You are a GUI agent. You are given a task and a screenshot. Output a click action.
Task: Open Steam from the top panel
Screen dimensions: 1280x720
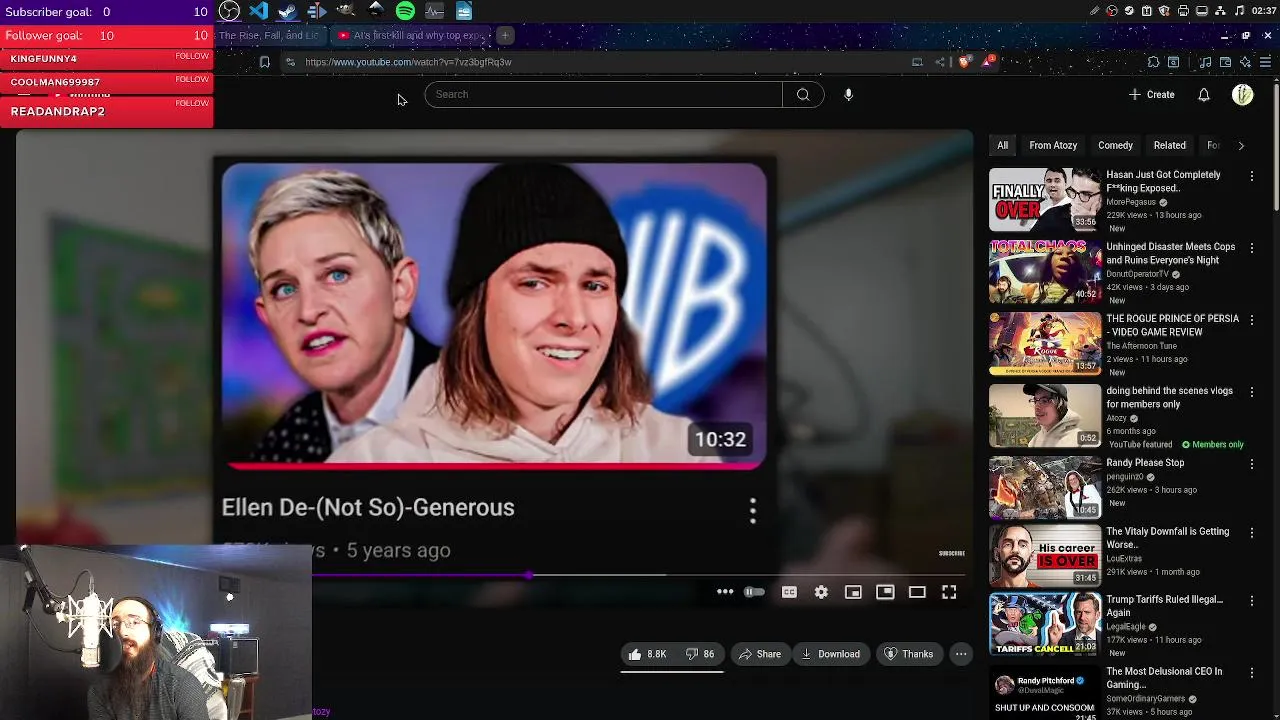[288, 11]
